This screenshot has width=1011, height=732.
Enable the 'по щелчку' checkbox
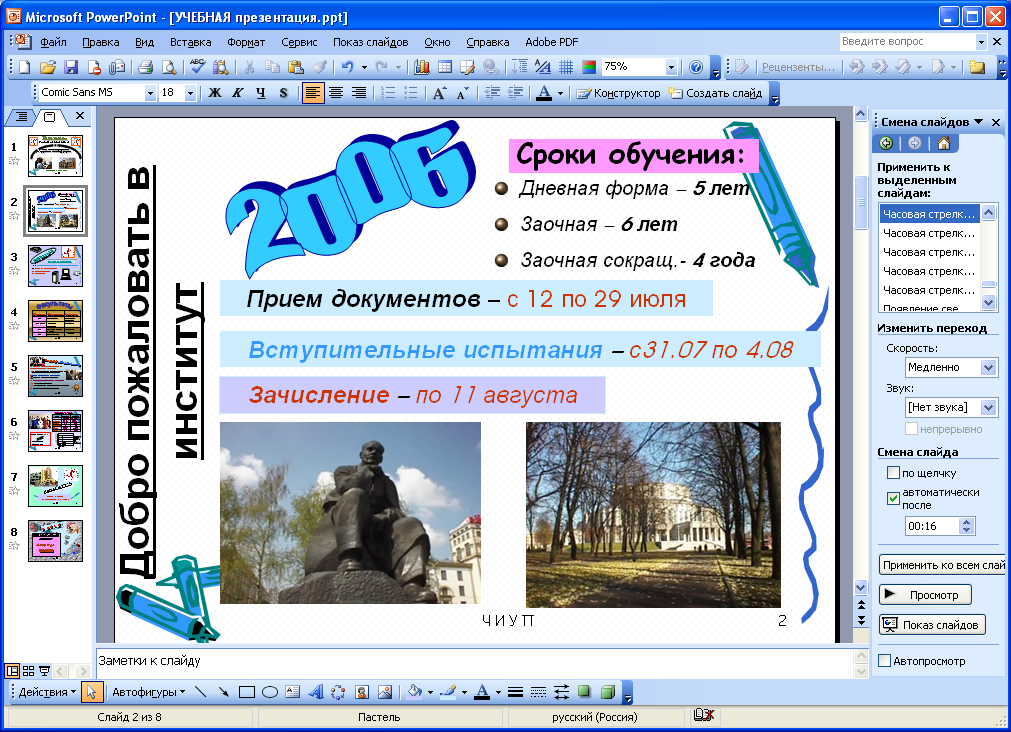pyautogui.click(x=893, y=473)
